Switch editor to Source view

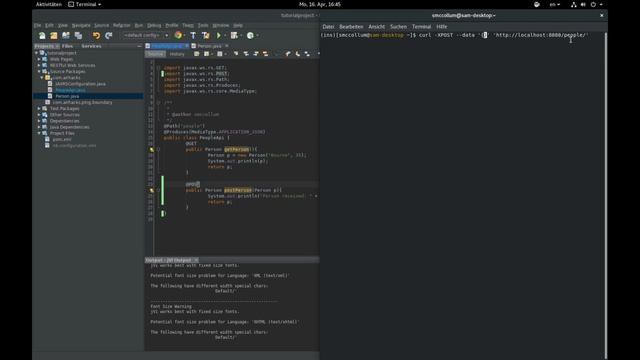(155, 54)
